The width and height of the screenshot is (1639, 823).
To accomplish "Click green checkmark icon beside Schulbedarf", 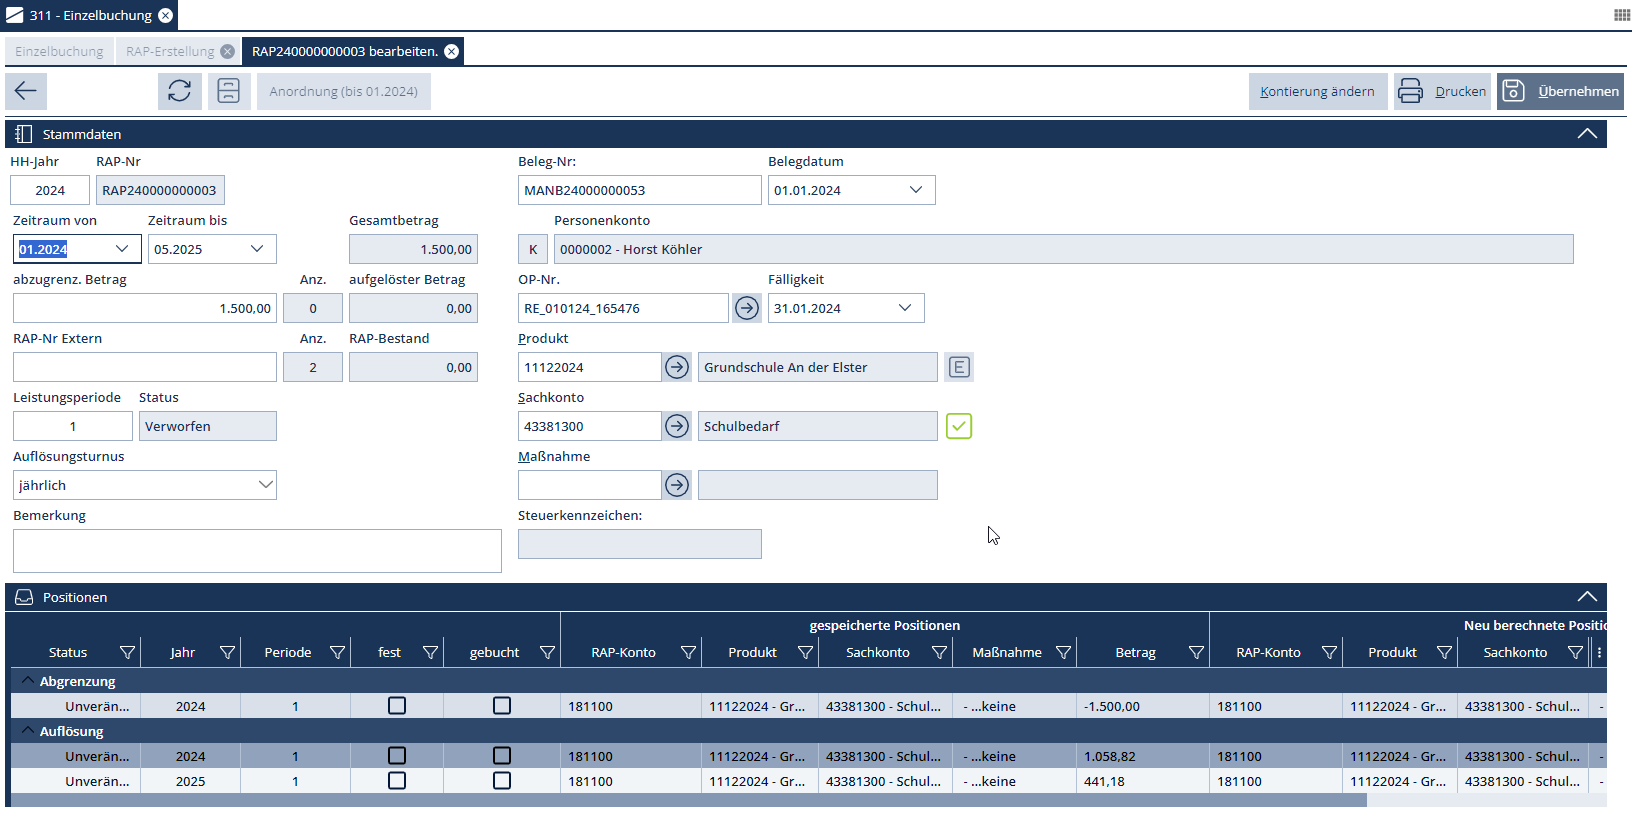I will [958, 426].
